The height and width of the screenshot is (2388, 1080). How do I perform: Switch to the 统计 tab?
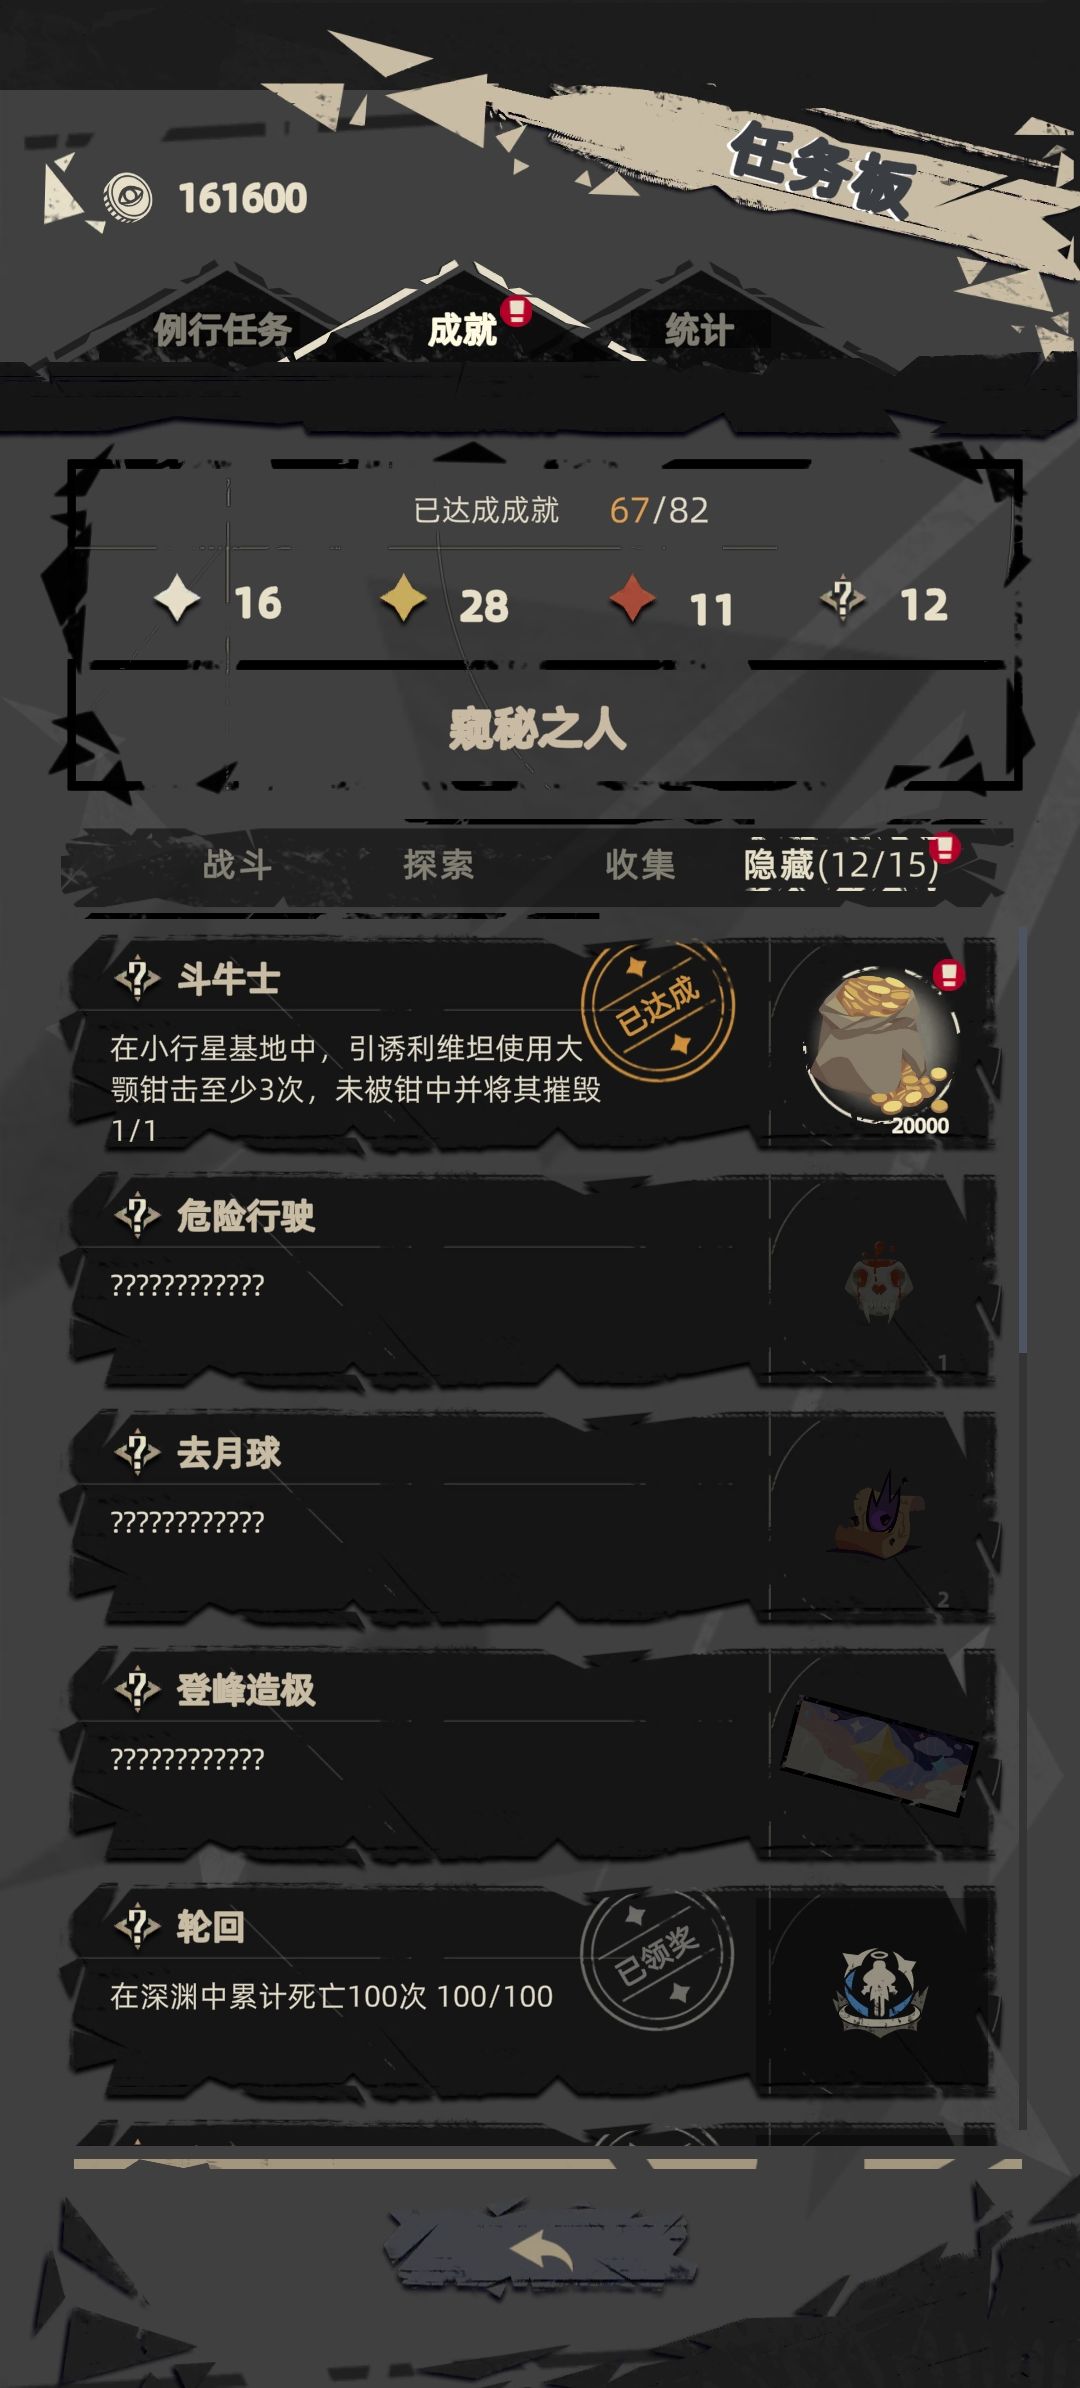(x=699, y=329)
